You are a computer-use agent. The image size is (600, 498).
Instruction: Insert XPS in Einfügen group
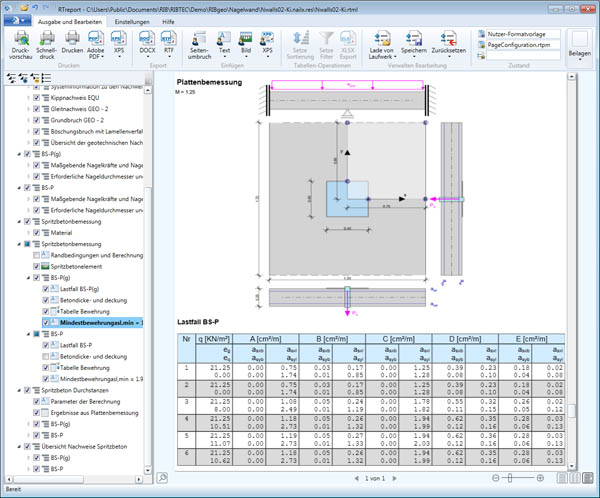(x=267, y=45)
